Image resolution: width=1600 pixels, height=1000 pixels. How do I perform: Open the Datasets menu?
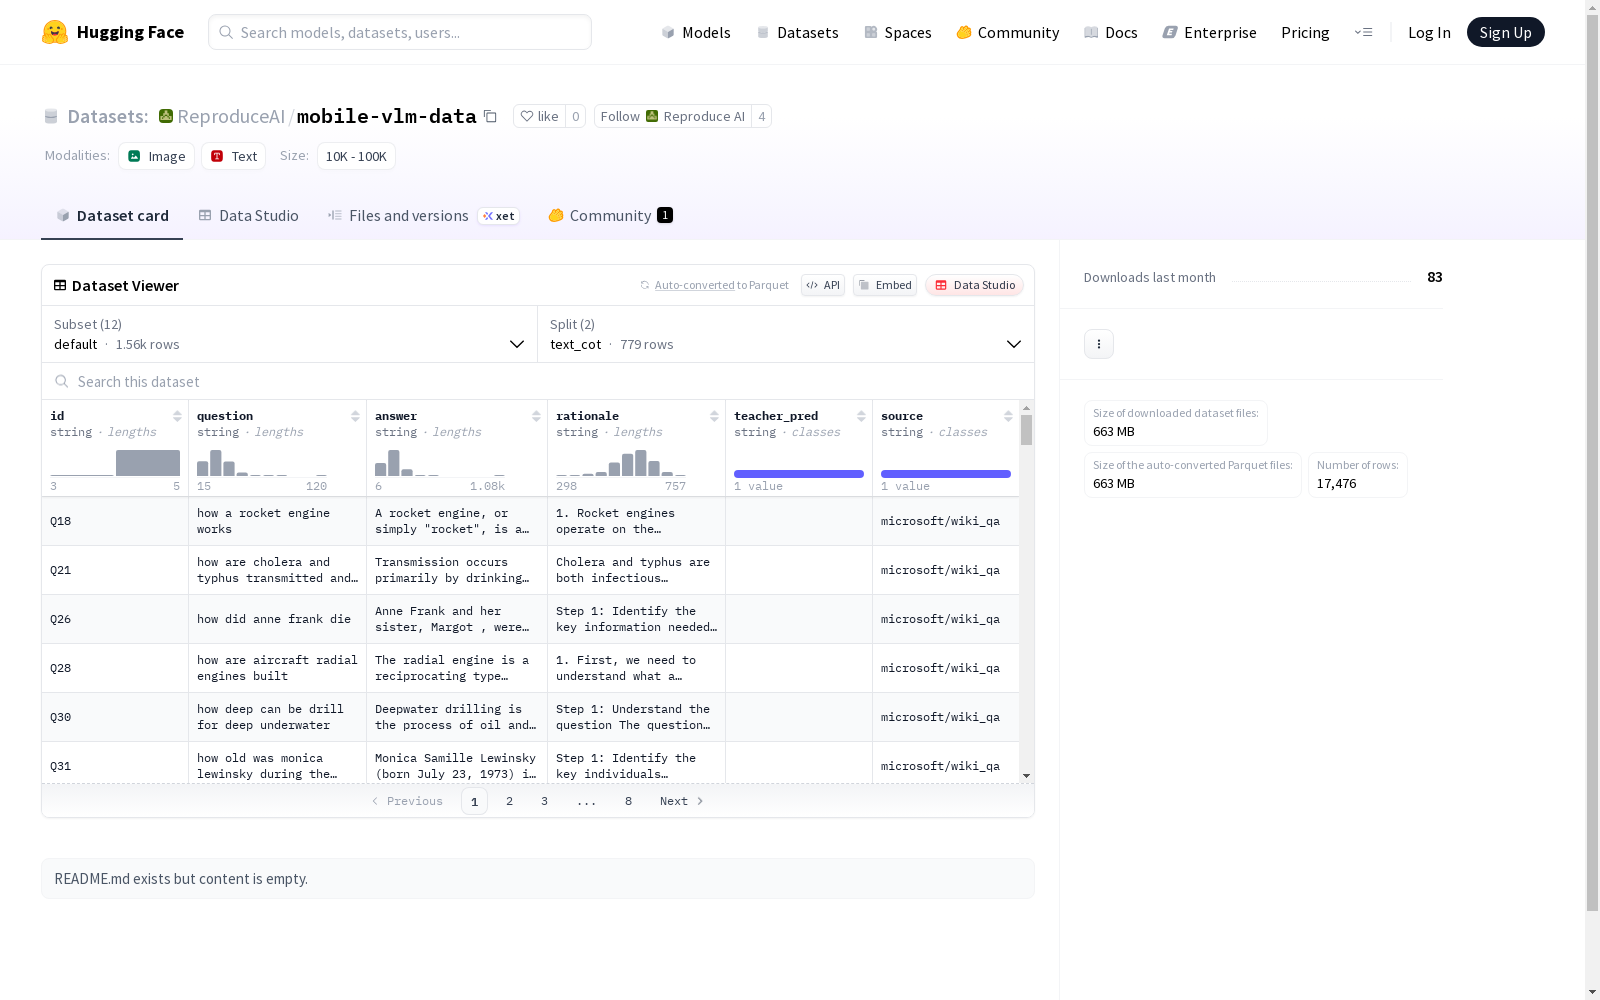coord(797,32)
